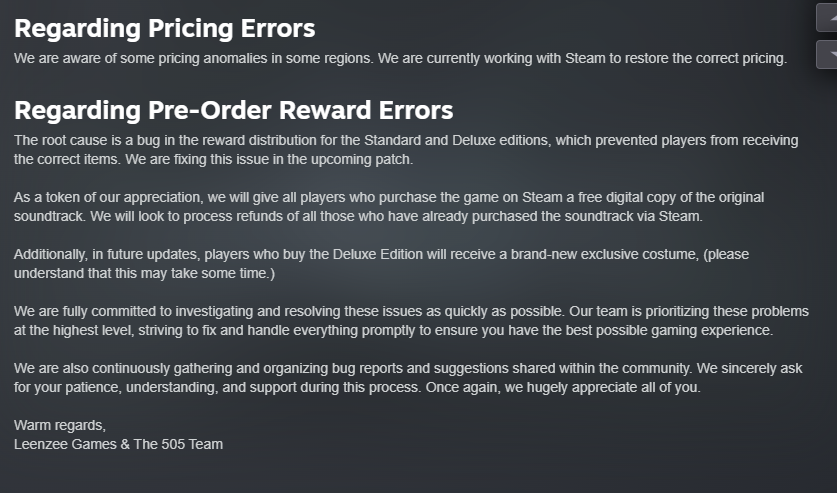Viewport: 837px width, 493px height.
Task: Click the paragraph starting "We are also continuously"
Action: 402,377
